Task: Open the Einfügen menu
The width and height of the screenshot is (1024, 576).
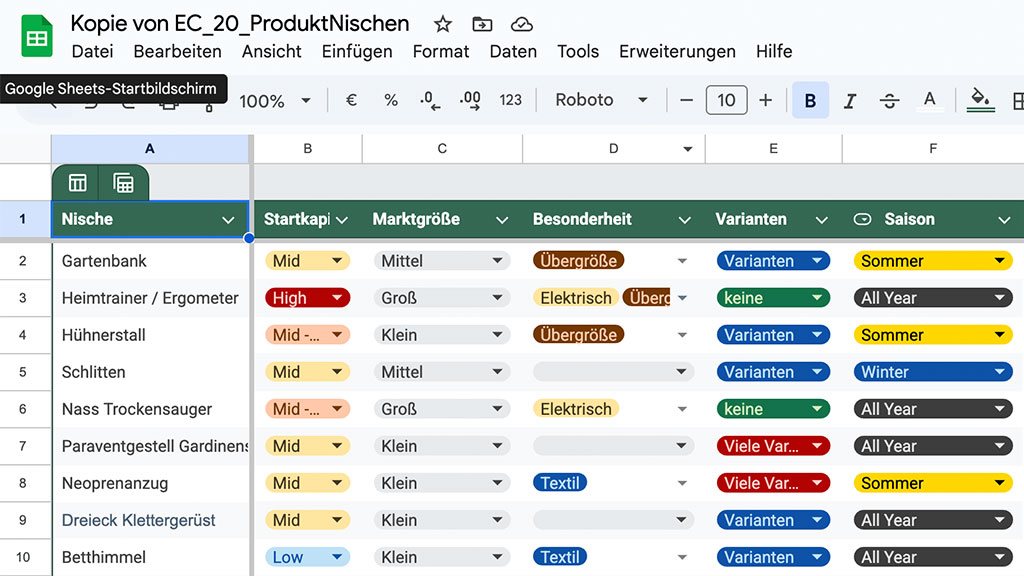Action: 357,52
